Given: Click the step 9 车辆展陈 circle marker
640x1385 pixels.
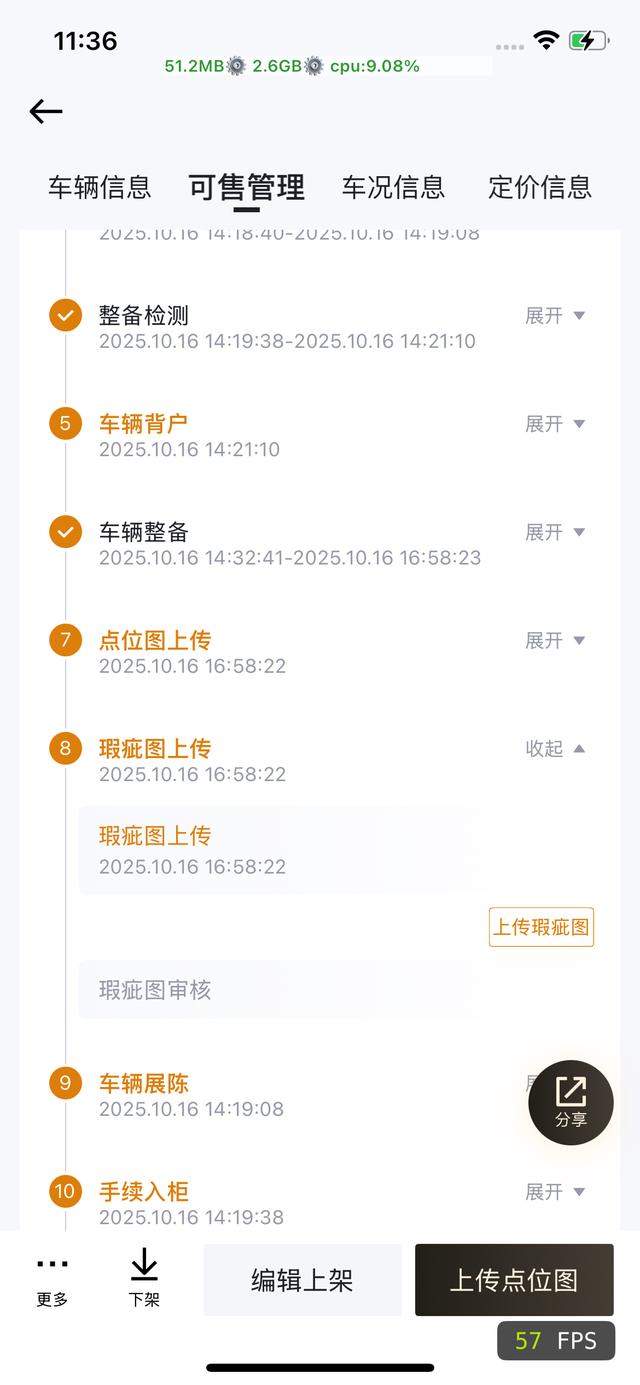Looking at the screenshot, I should click(x=65, y=1083).
